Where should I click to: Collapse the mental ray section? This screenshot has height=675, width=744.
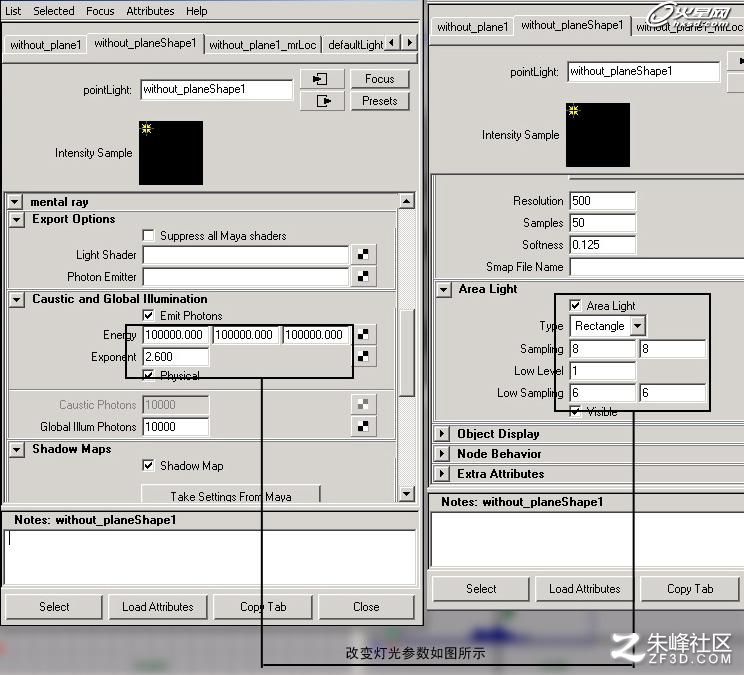click(15, 202)
